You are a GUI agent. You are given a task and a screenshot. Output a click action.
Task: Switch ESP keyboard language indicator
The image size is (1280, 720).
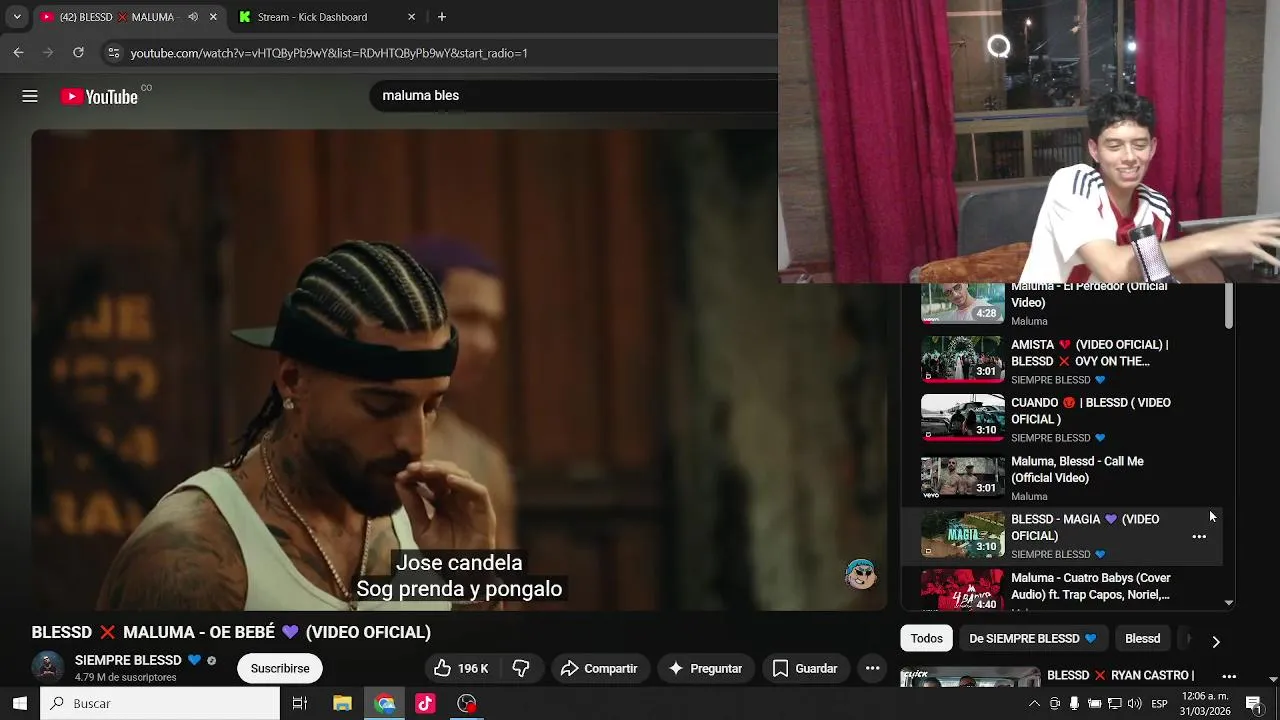coord(1159,704)
